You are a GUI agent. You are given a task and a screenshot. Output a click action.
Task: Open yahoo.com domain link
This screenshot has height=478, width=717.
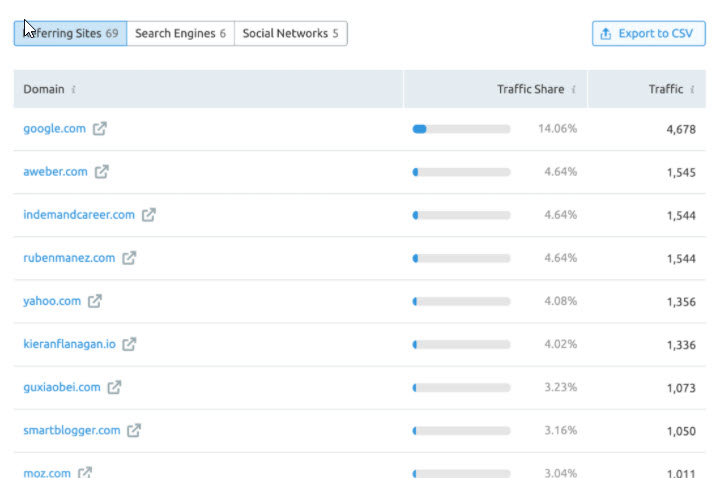coord(52,301)
